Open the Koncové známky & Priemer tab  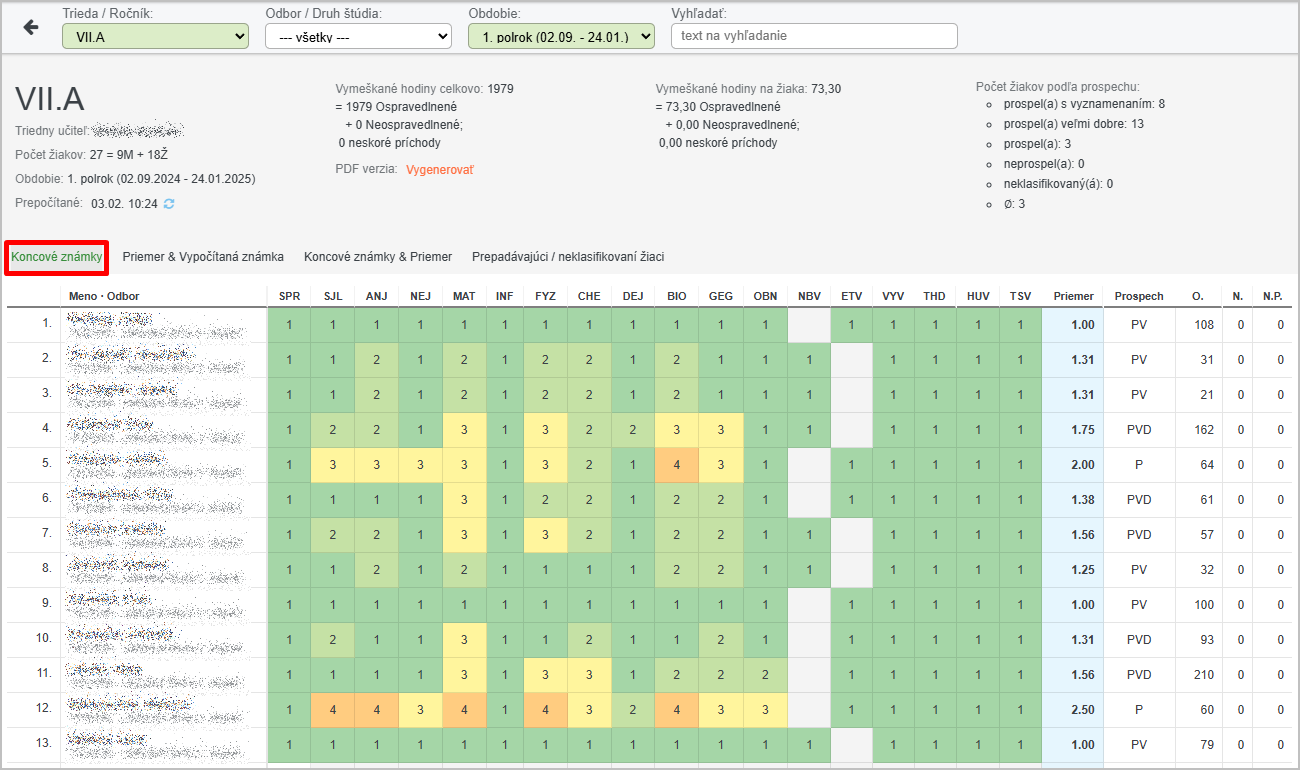tap(378, 257)
